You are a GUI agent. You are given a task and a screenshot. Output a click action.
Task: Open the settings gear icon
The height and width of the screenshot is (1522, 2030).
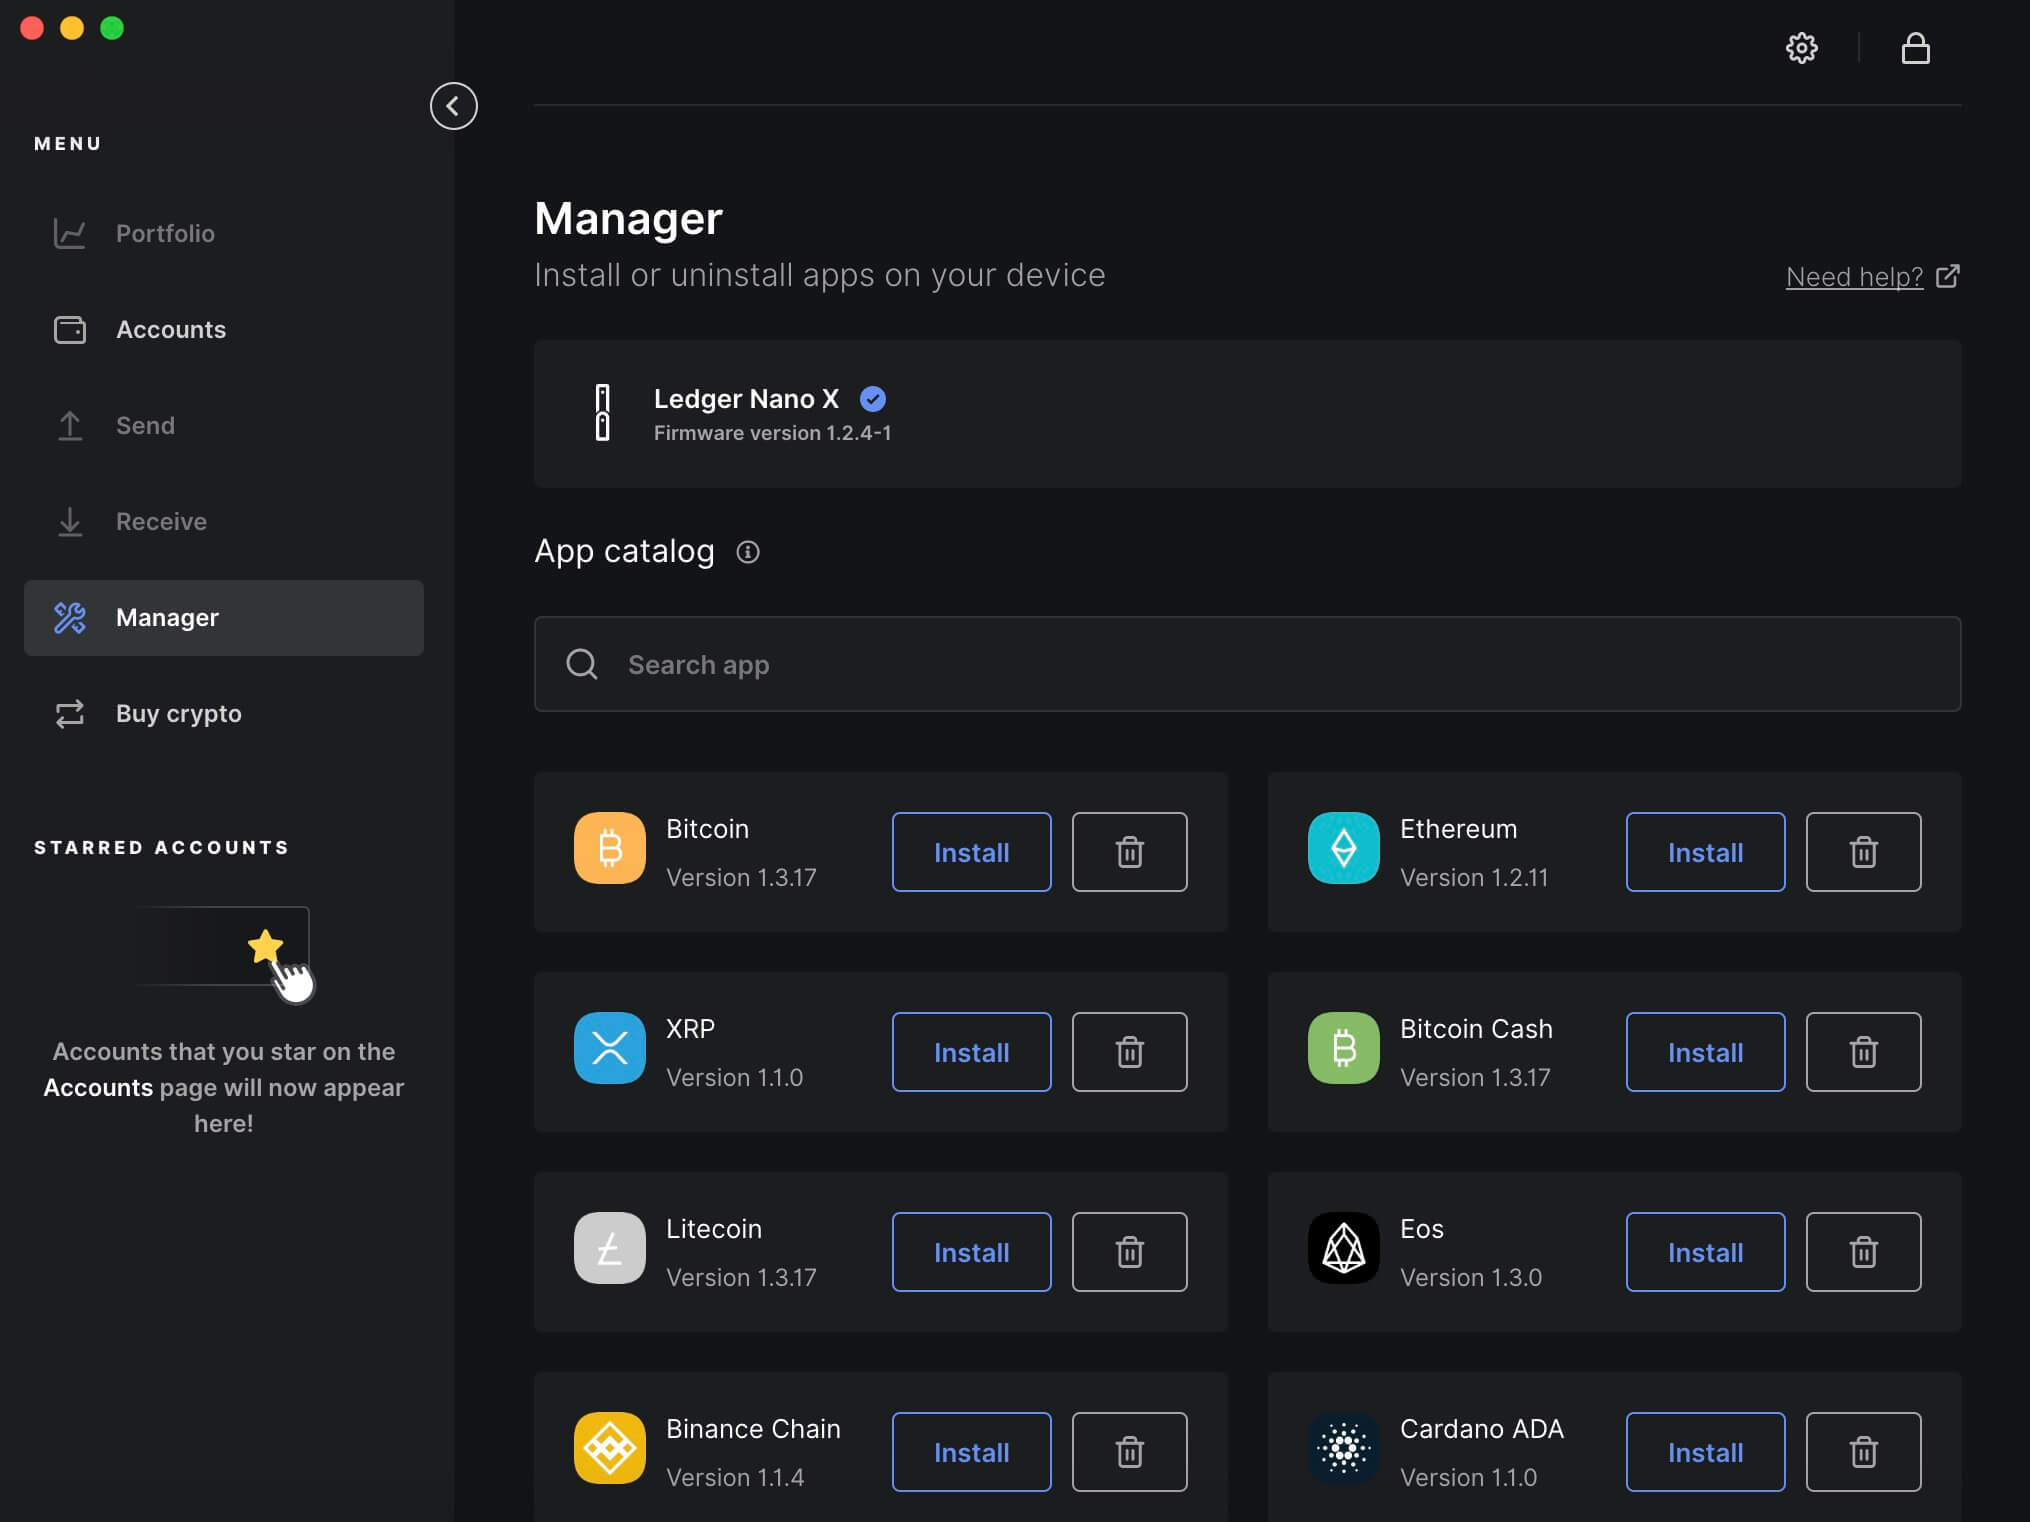coord(1801,48)
